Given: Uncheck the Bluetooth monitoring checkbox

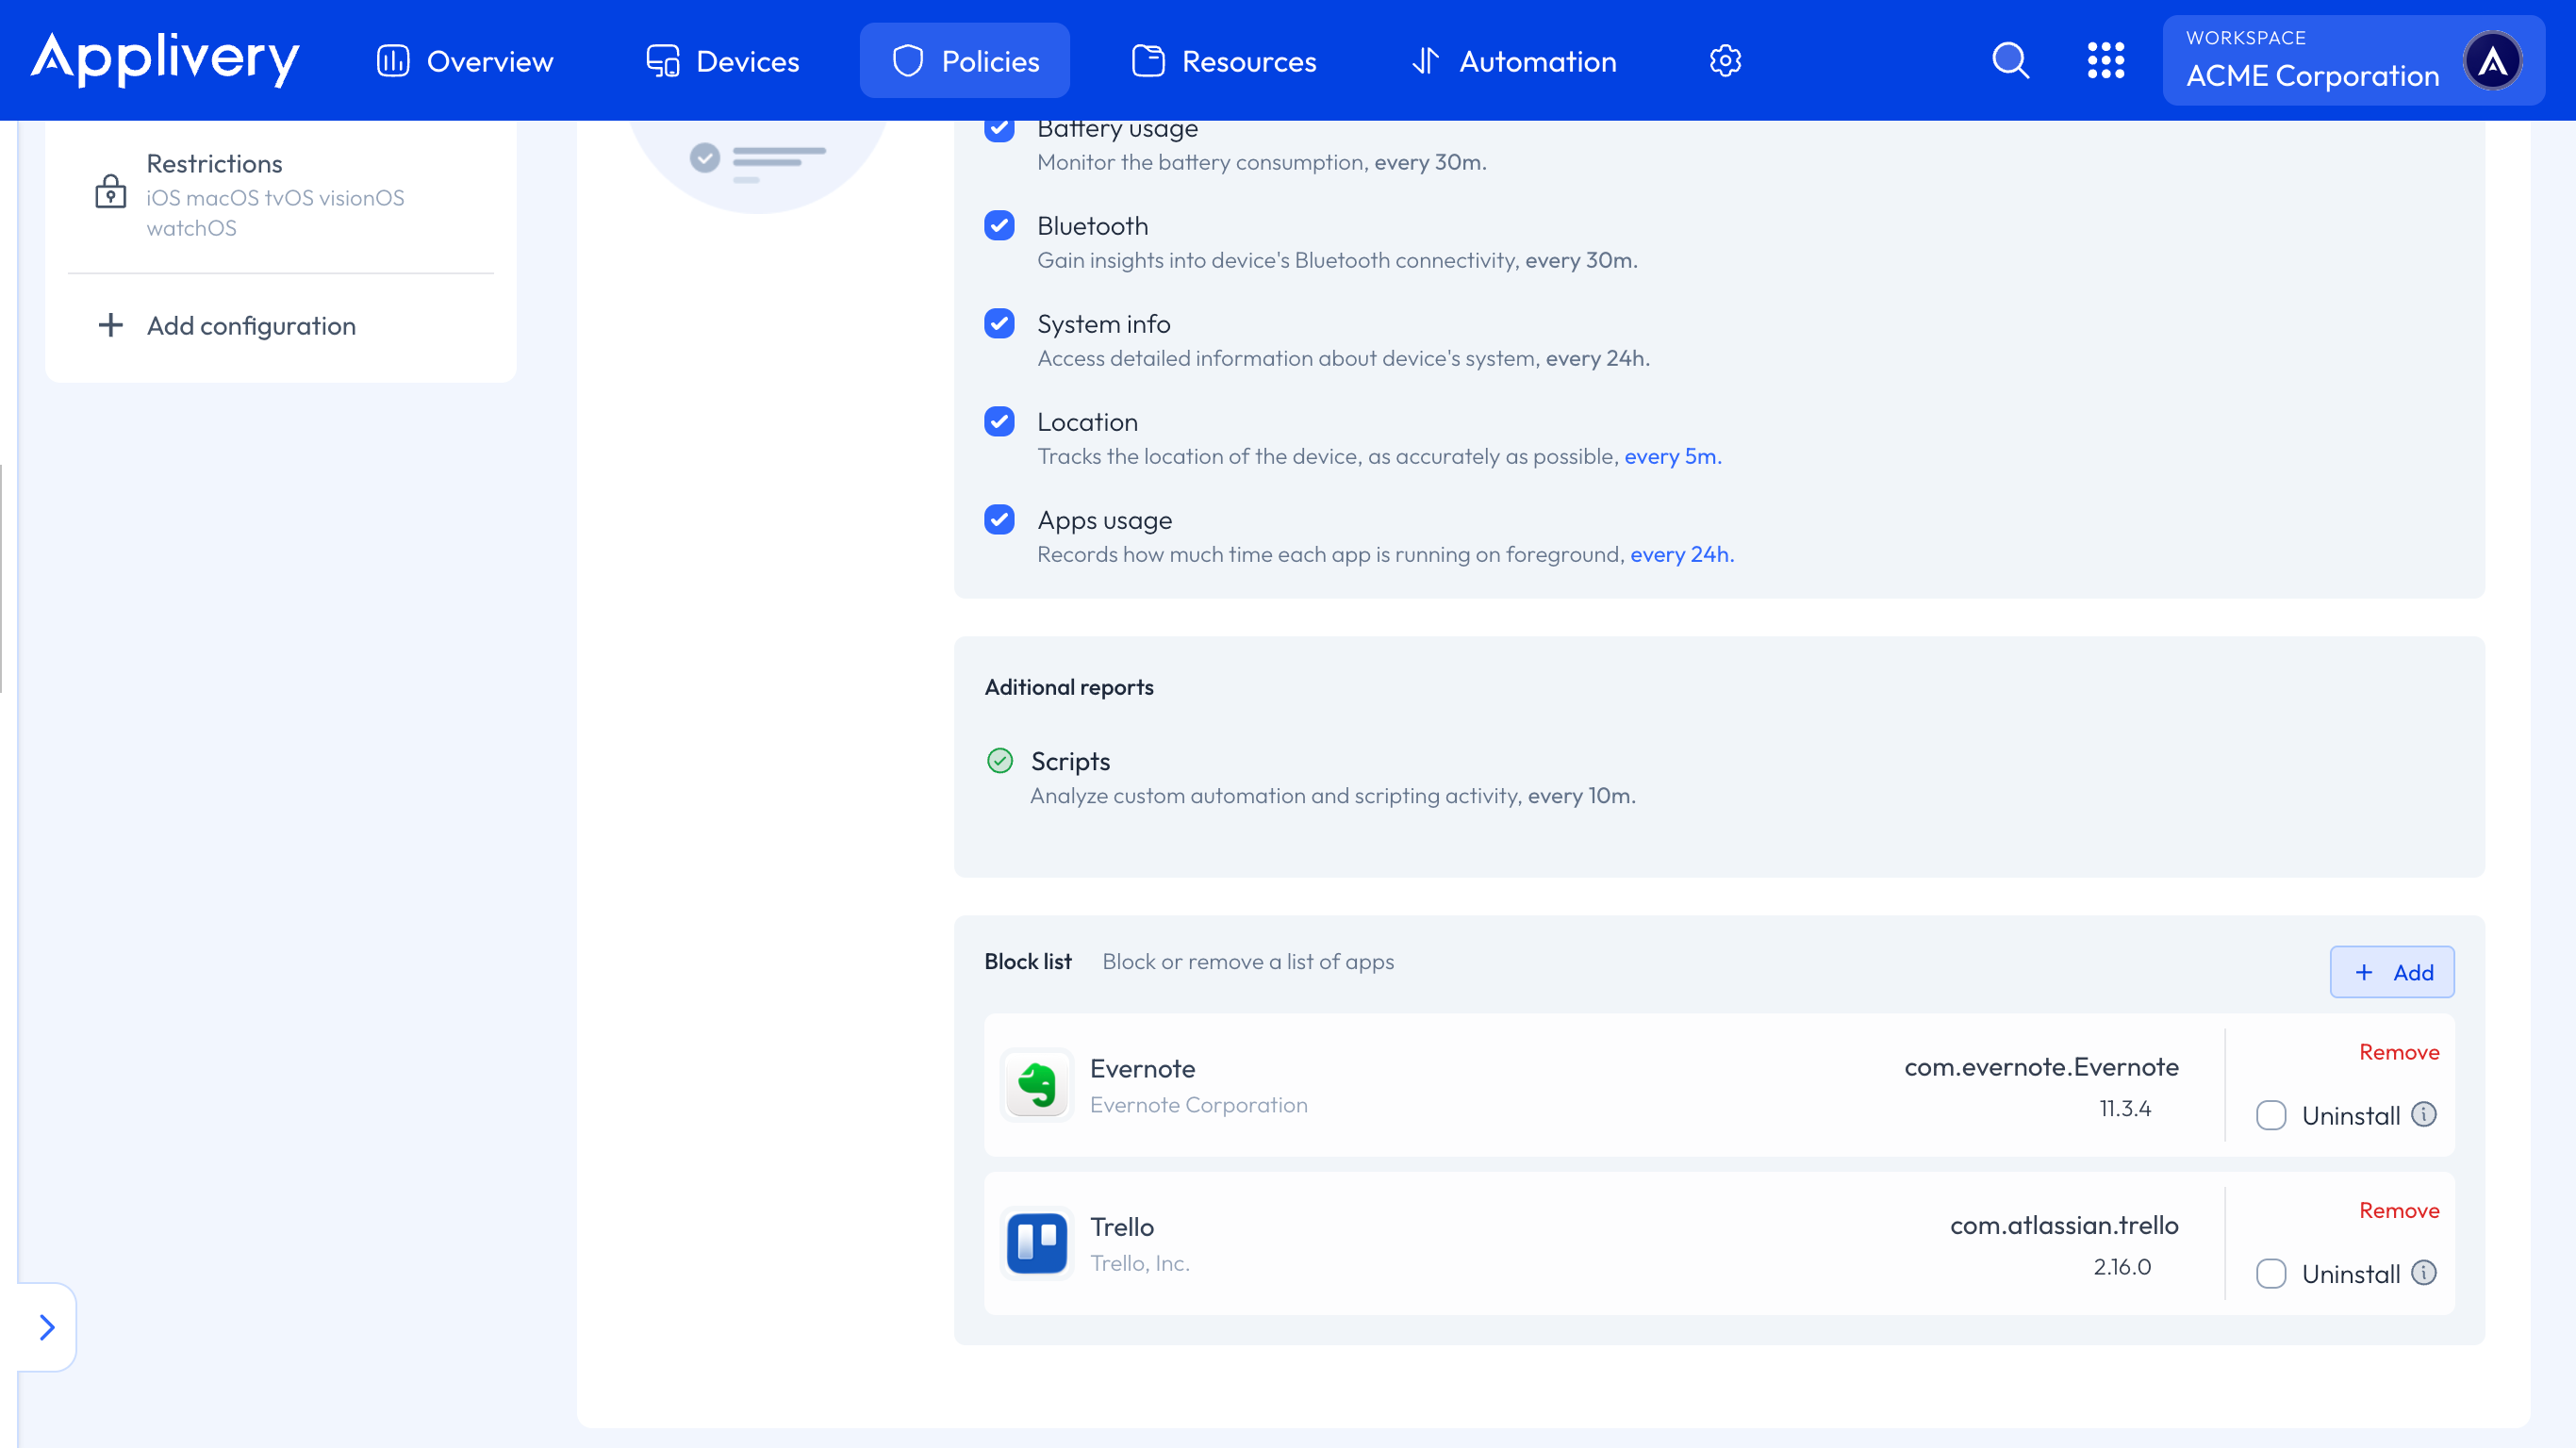Looking at the screenshot, I should [999, 226].
